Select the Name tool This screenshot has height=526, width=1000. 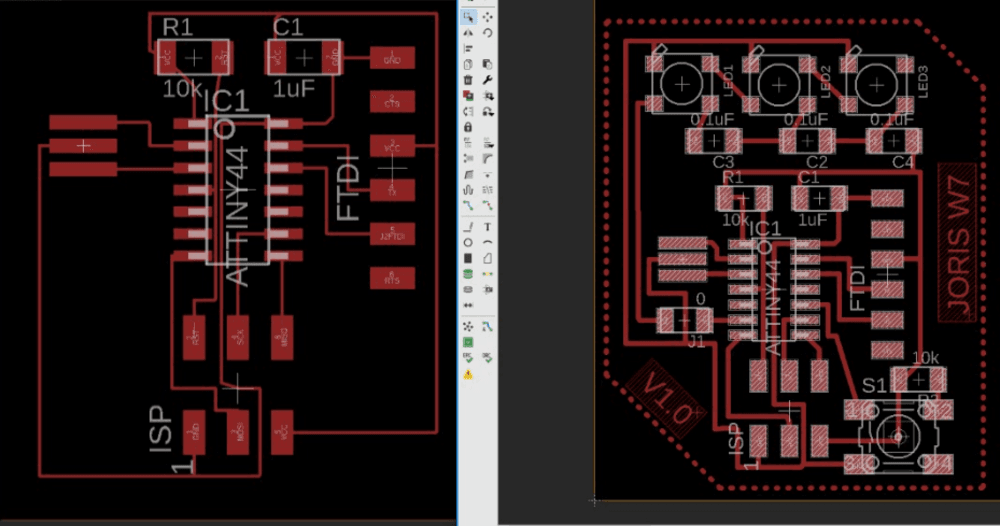468,143
